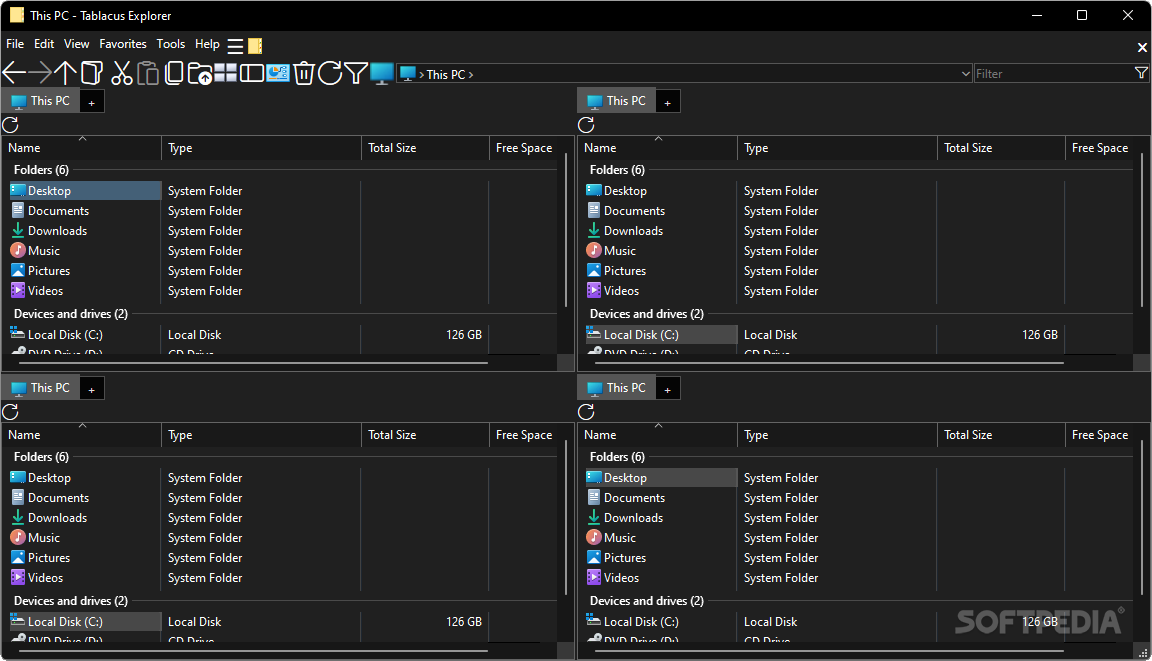Add new tab with plus in top-right pane
Image resolution: width=1152 pixels, height=661 pixels.
point(668,103)
